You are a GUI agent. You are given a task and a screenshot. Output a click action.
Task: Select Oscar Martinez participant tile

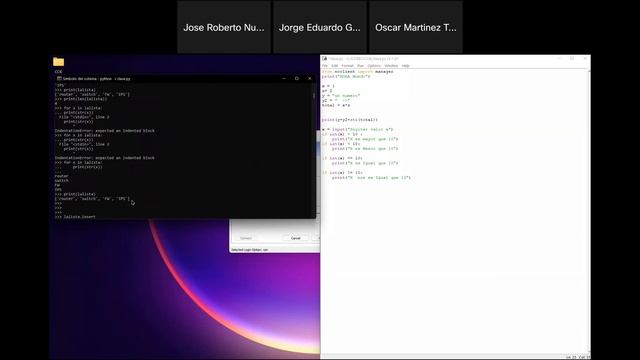tap(416, 27)
